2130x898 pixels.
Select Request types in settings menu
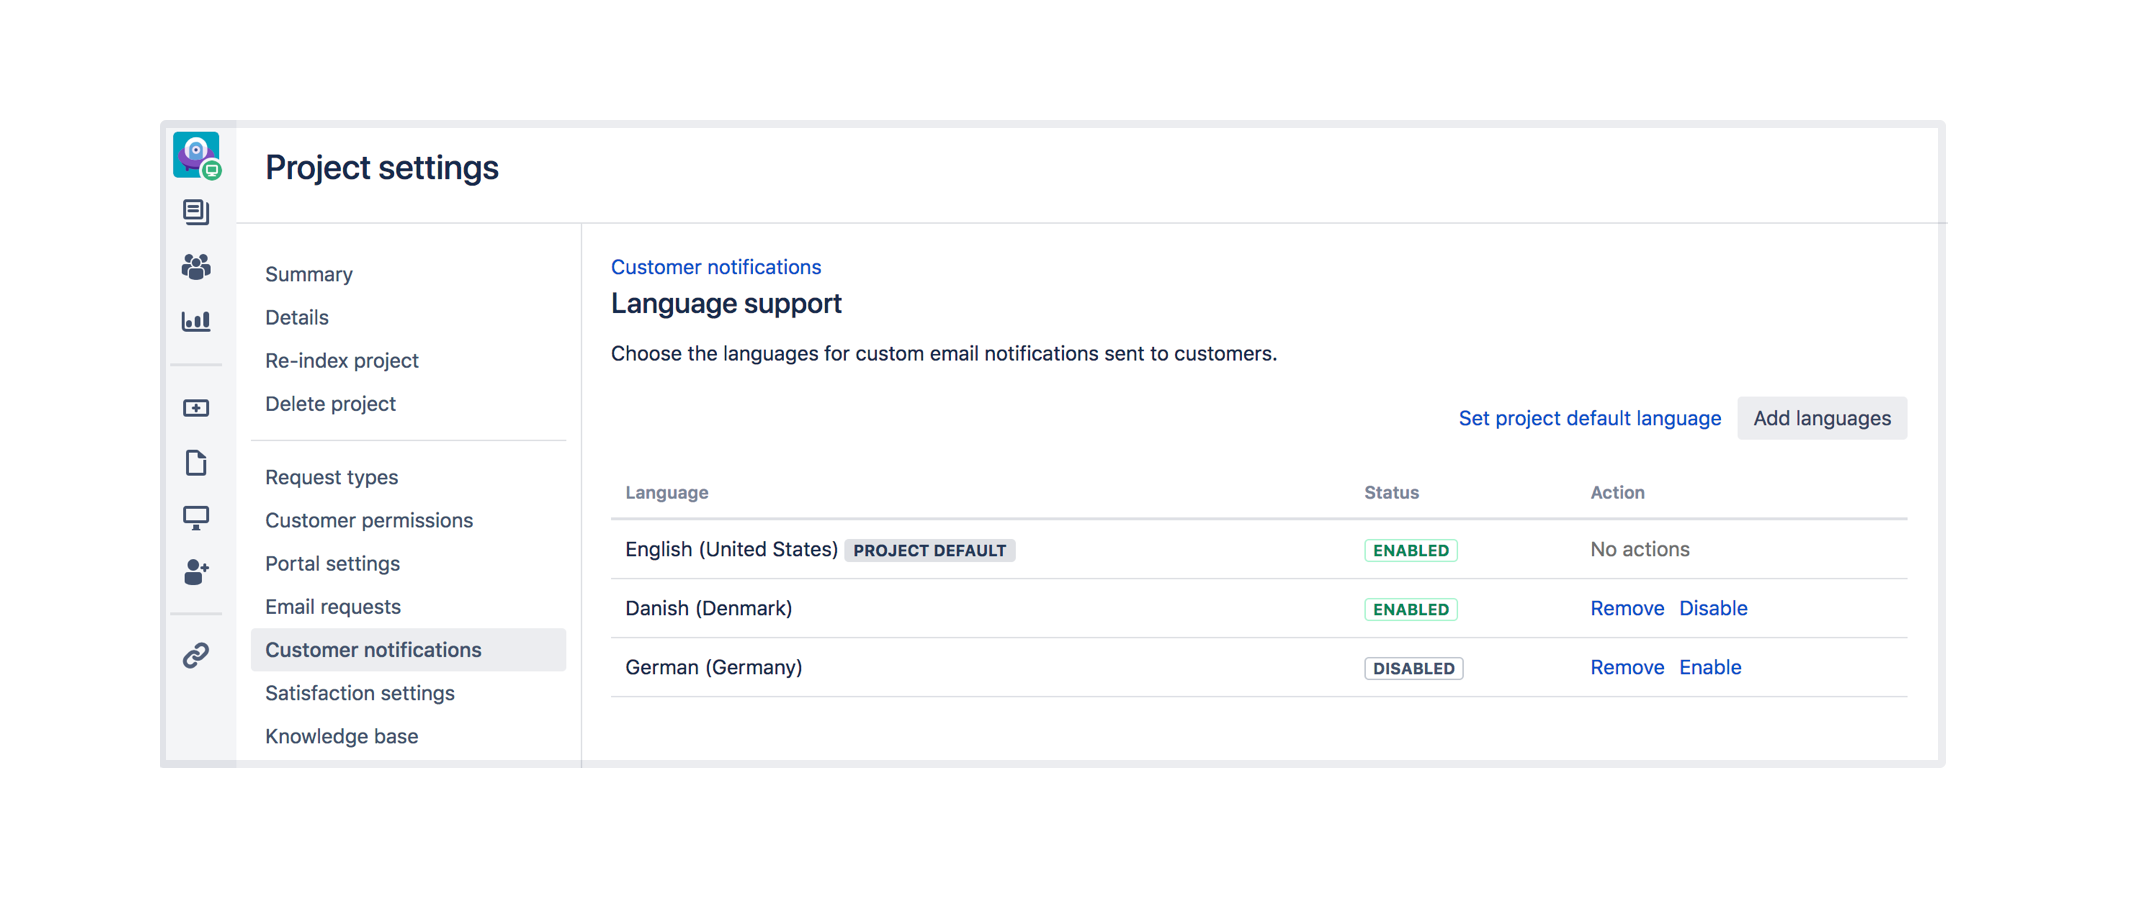click(331, 477)
